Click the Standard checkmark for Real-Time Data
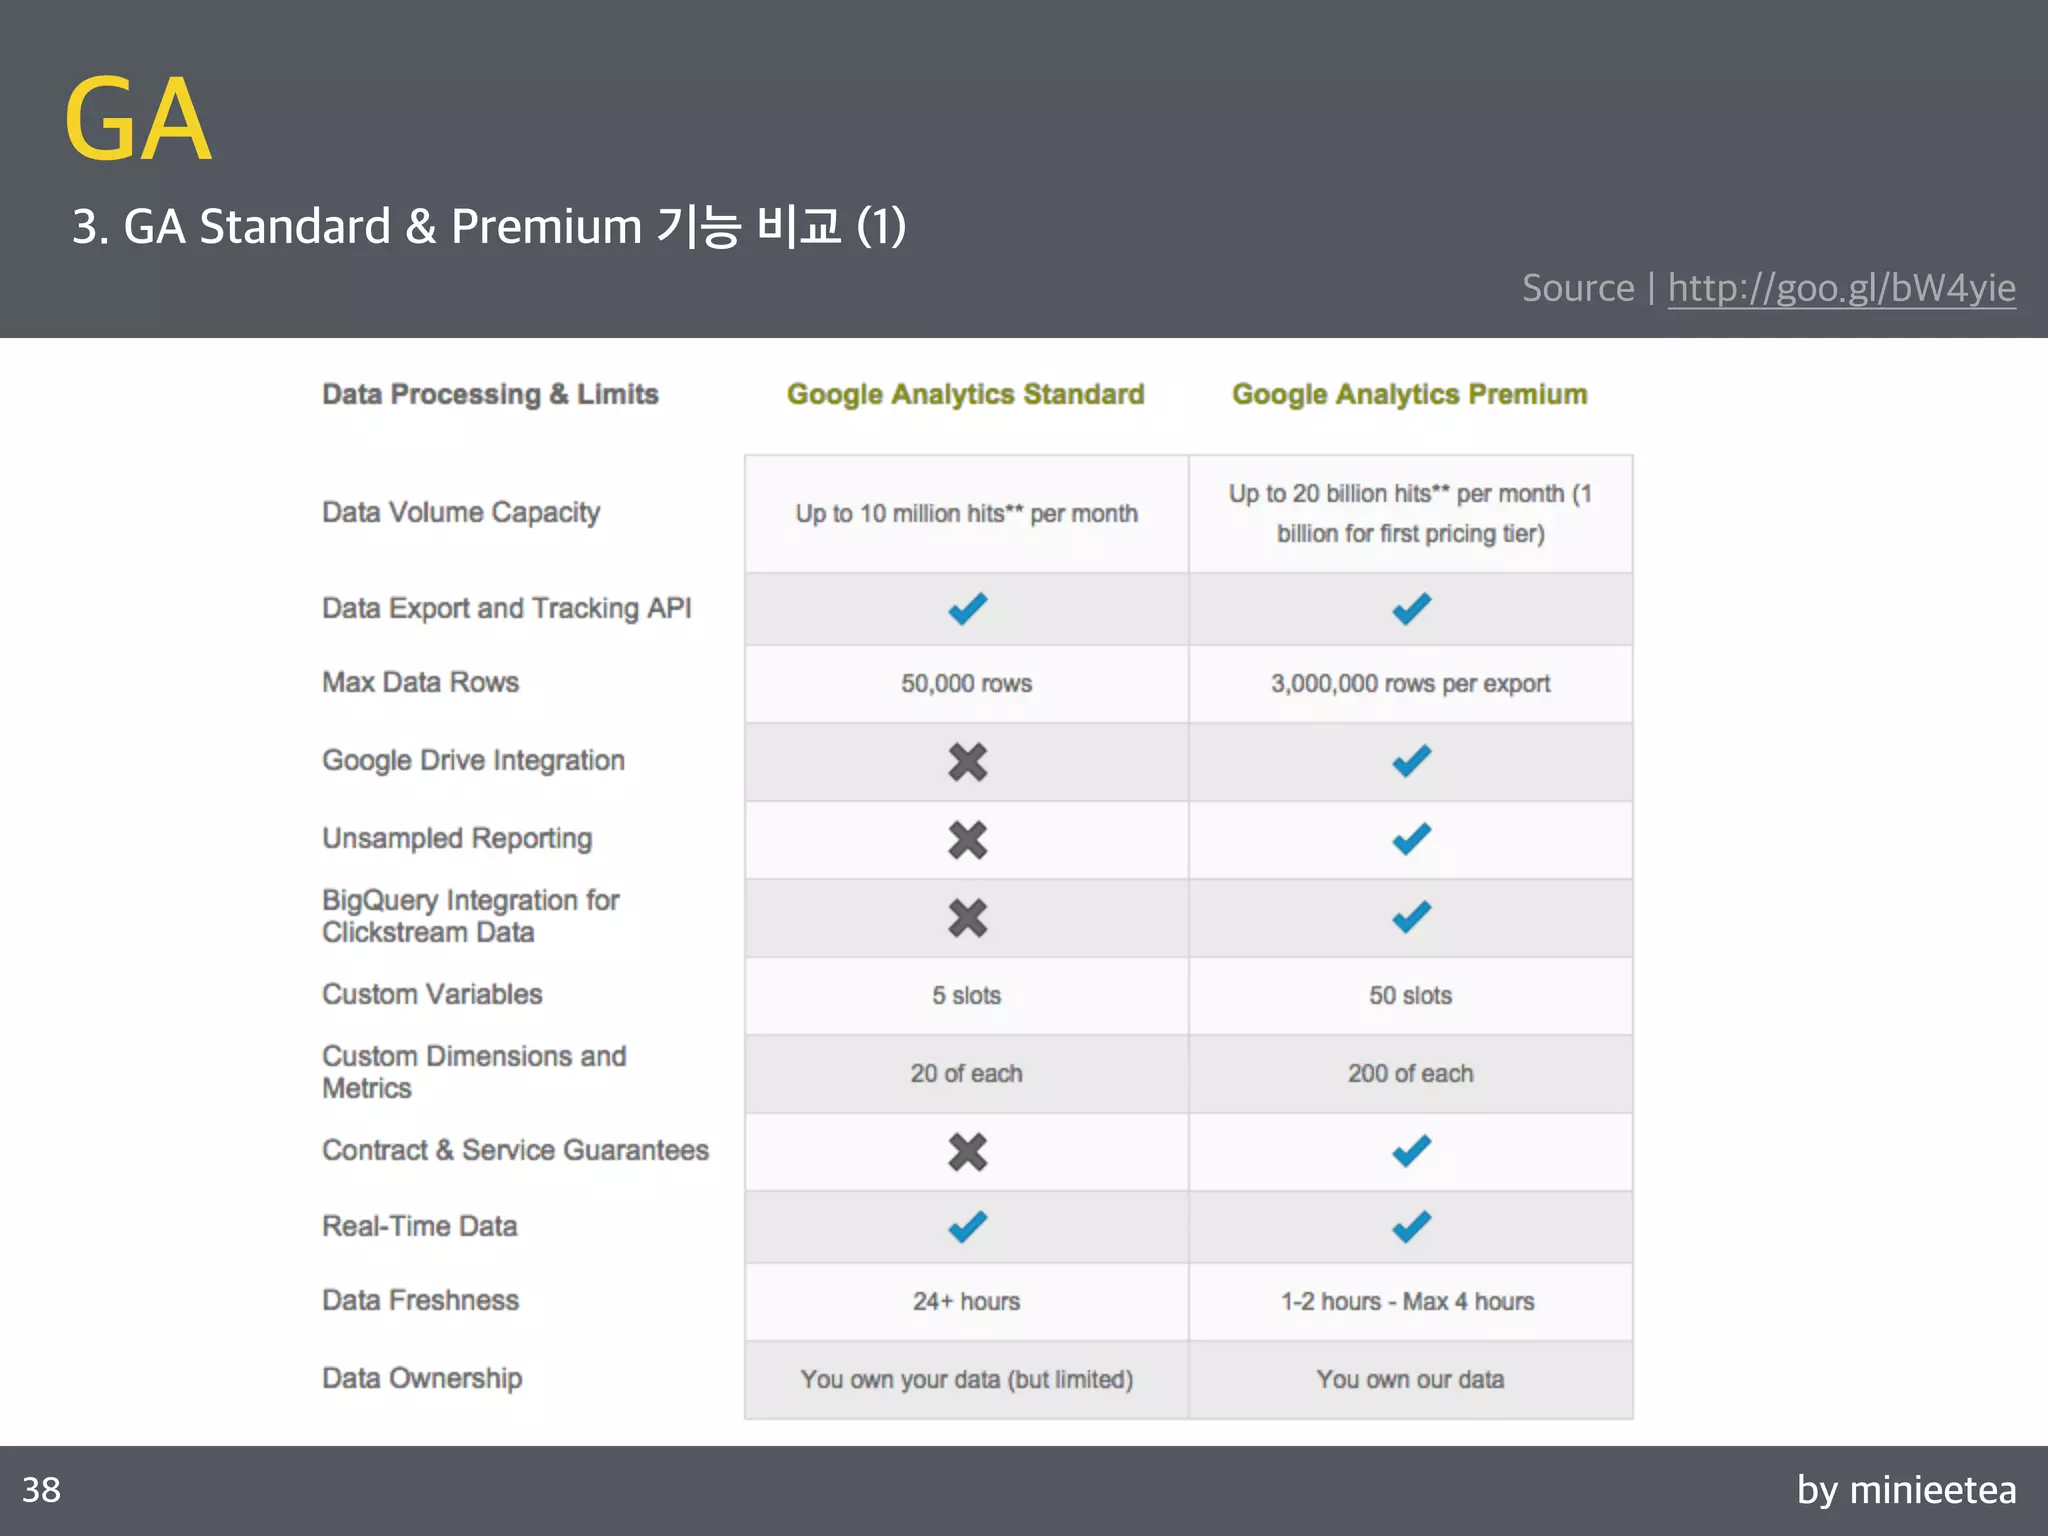The height and width of the screenshot is (1536, 2048). (x=967, y=1226)
